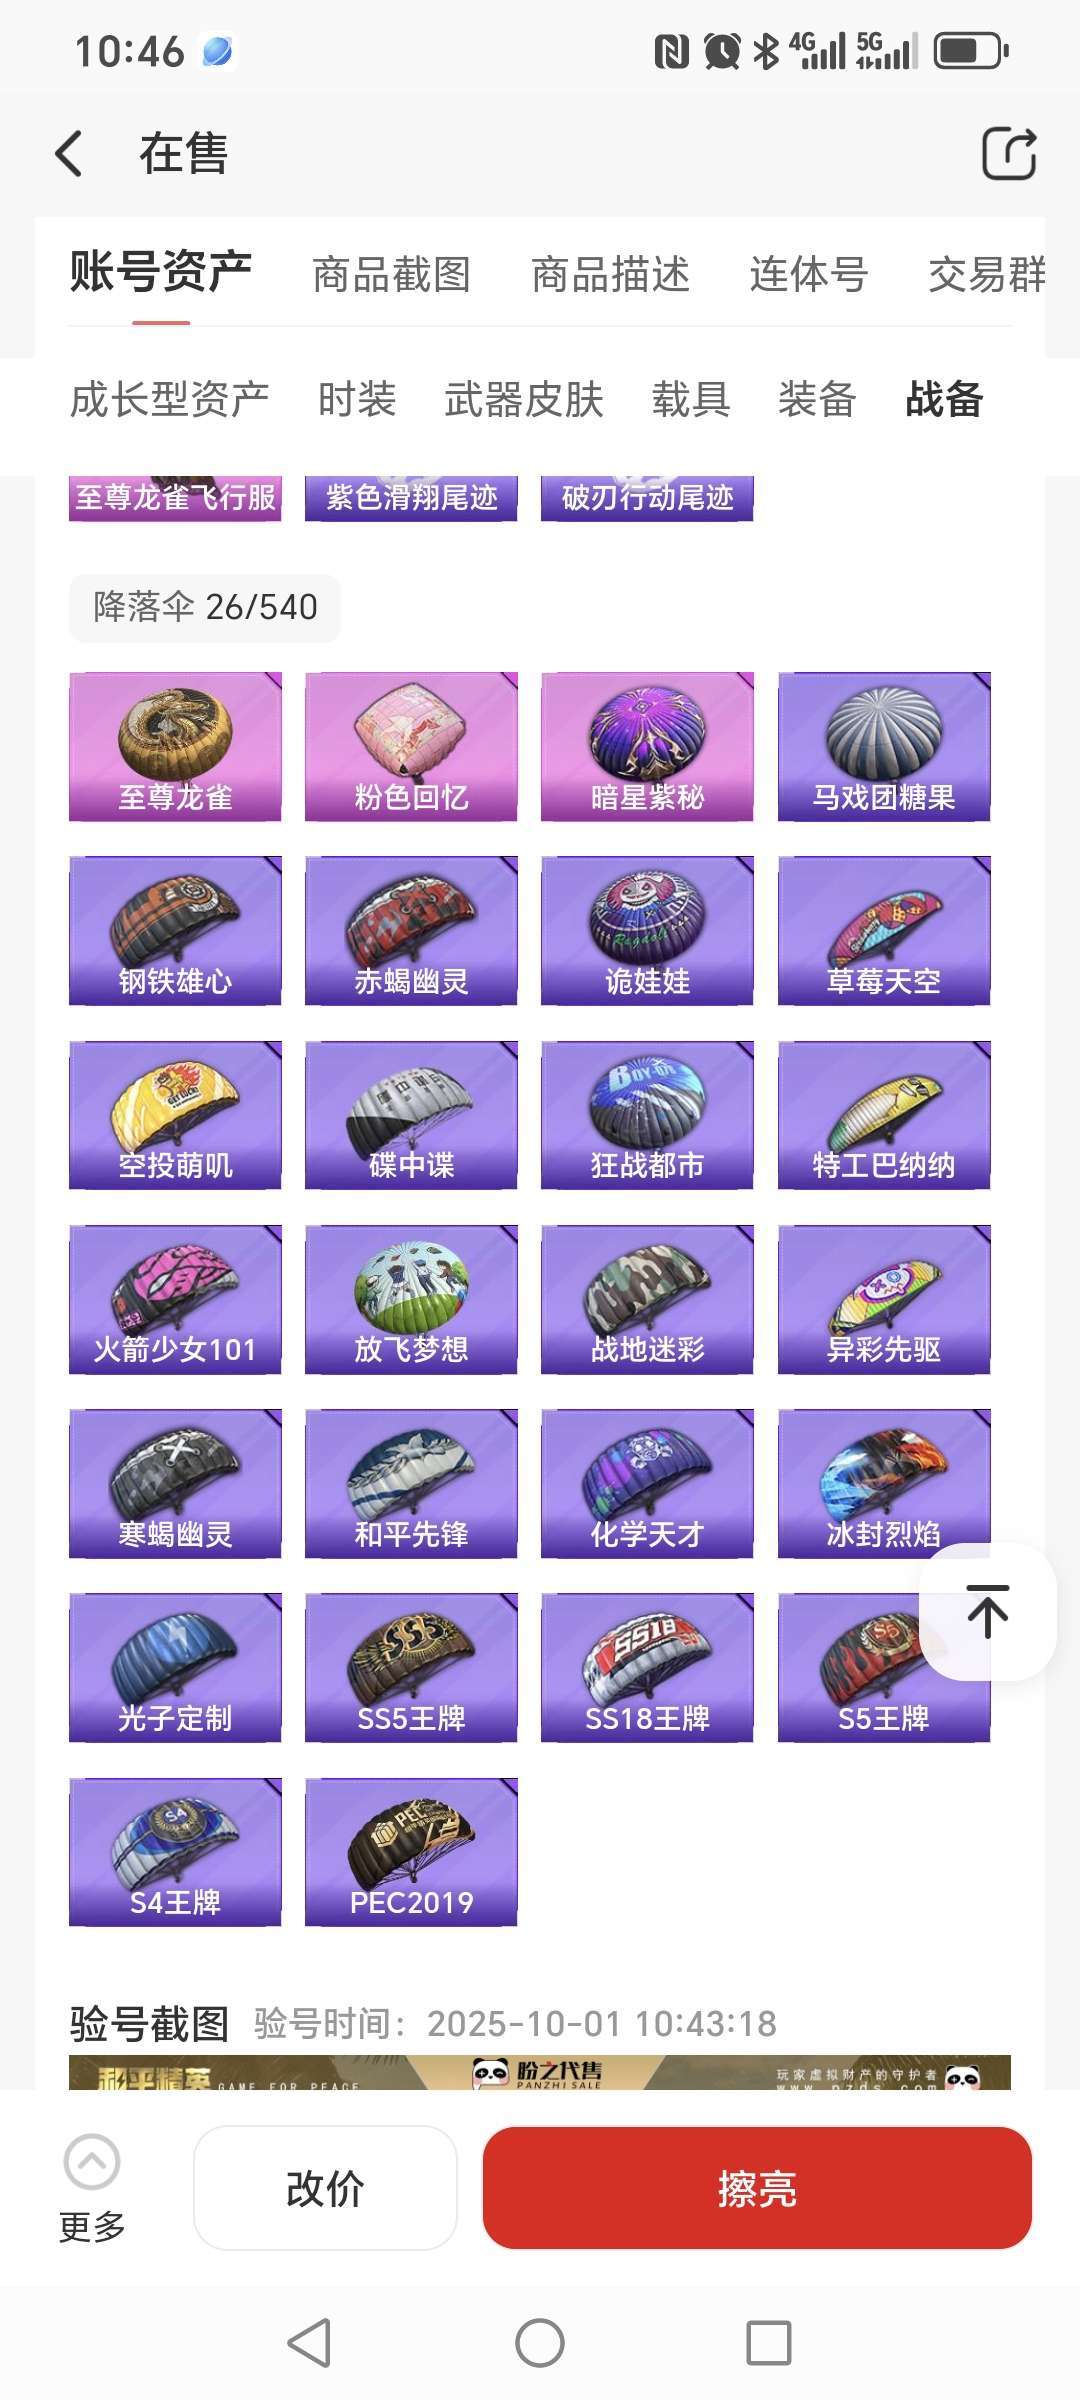Tap Android recent apps square button

[769, 2343]
